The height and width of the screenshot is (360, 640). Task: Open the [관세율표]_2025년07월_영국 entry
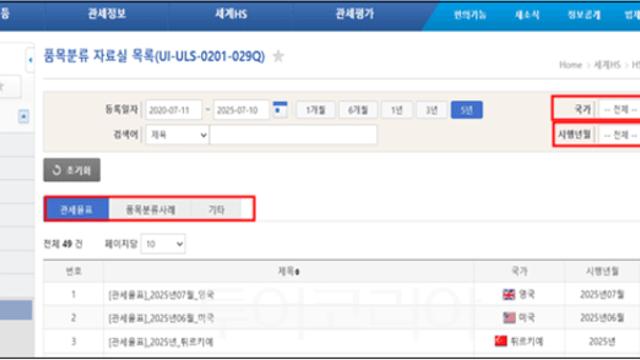tap(161, 295)
